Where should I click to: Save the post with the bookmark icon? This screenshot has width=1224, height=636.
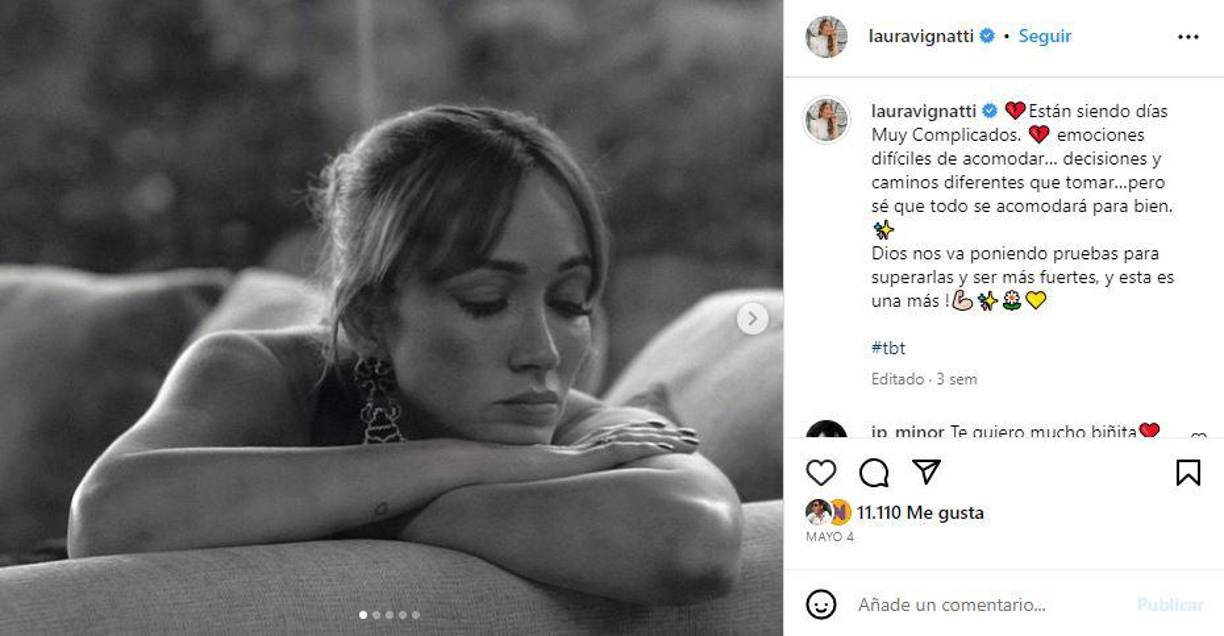click(x=1186, y=472)
